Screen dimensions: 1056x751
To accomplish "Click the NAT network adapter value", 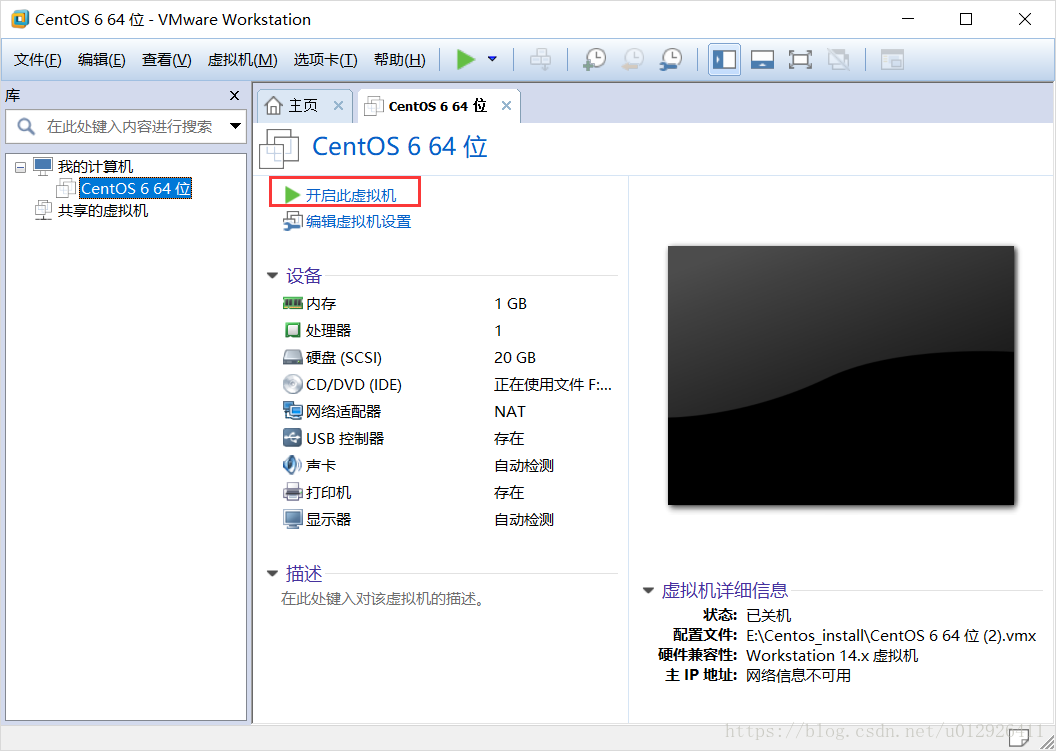I will (x=510, y=412).
